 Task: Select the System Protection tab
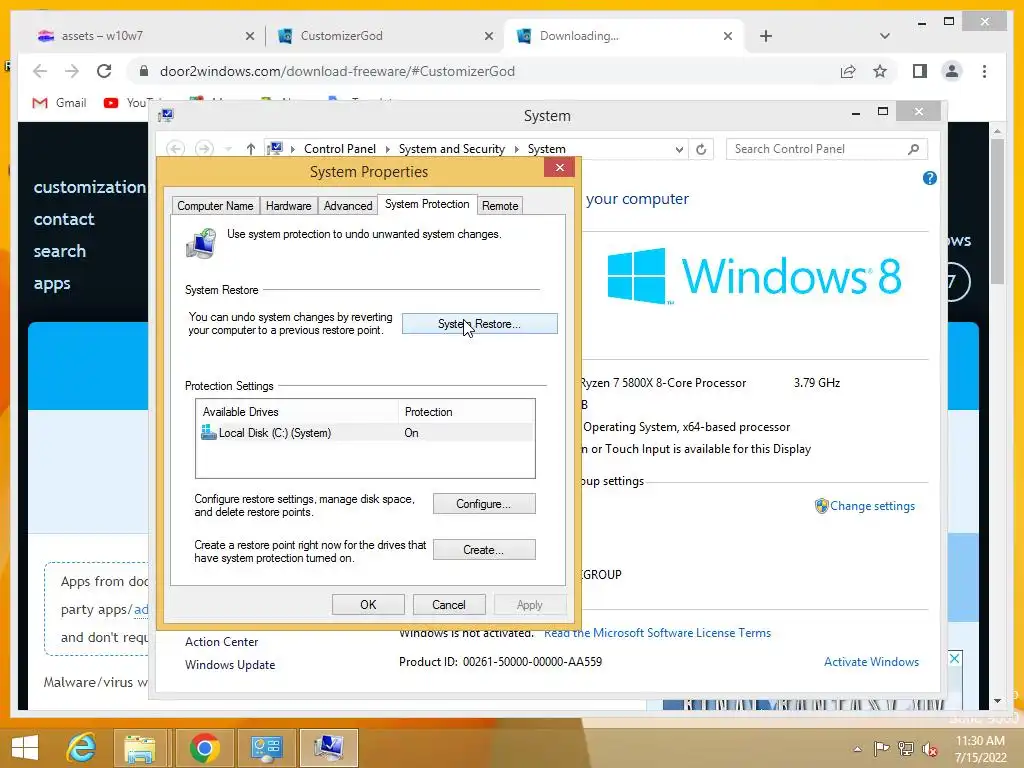(427, 204)
